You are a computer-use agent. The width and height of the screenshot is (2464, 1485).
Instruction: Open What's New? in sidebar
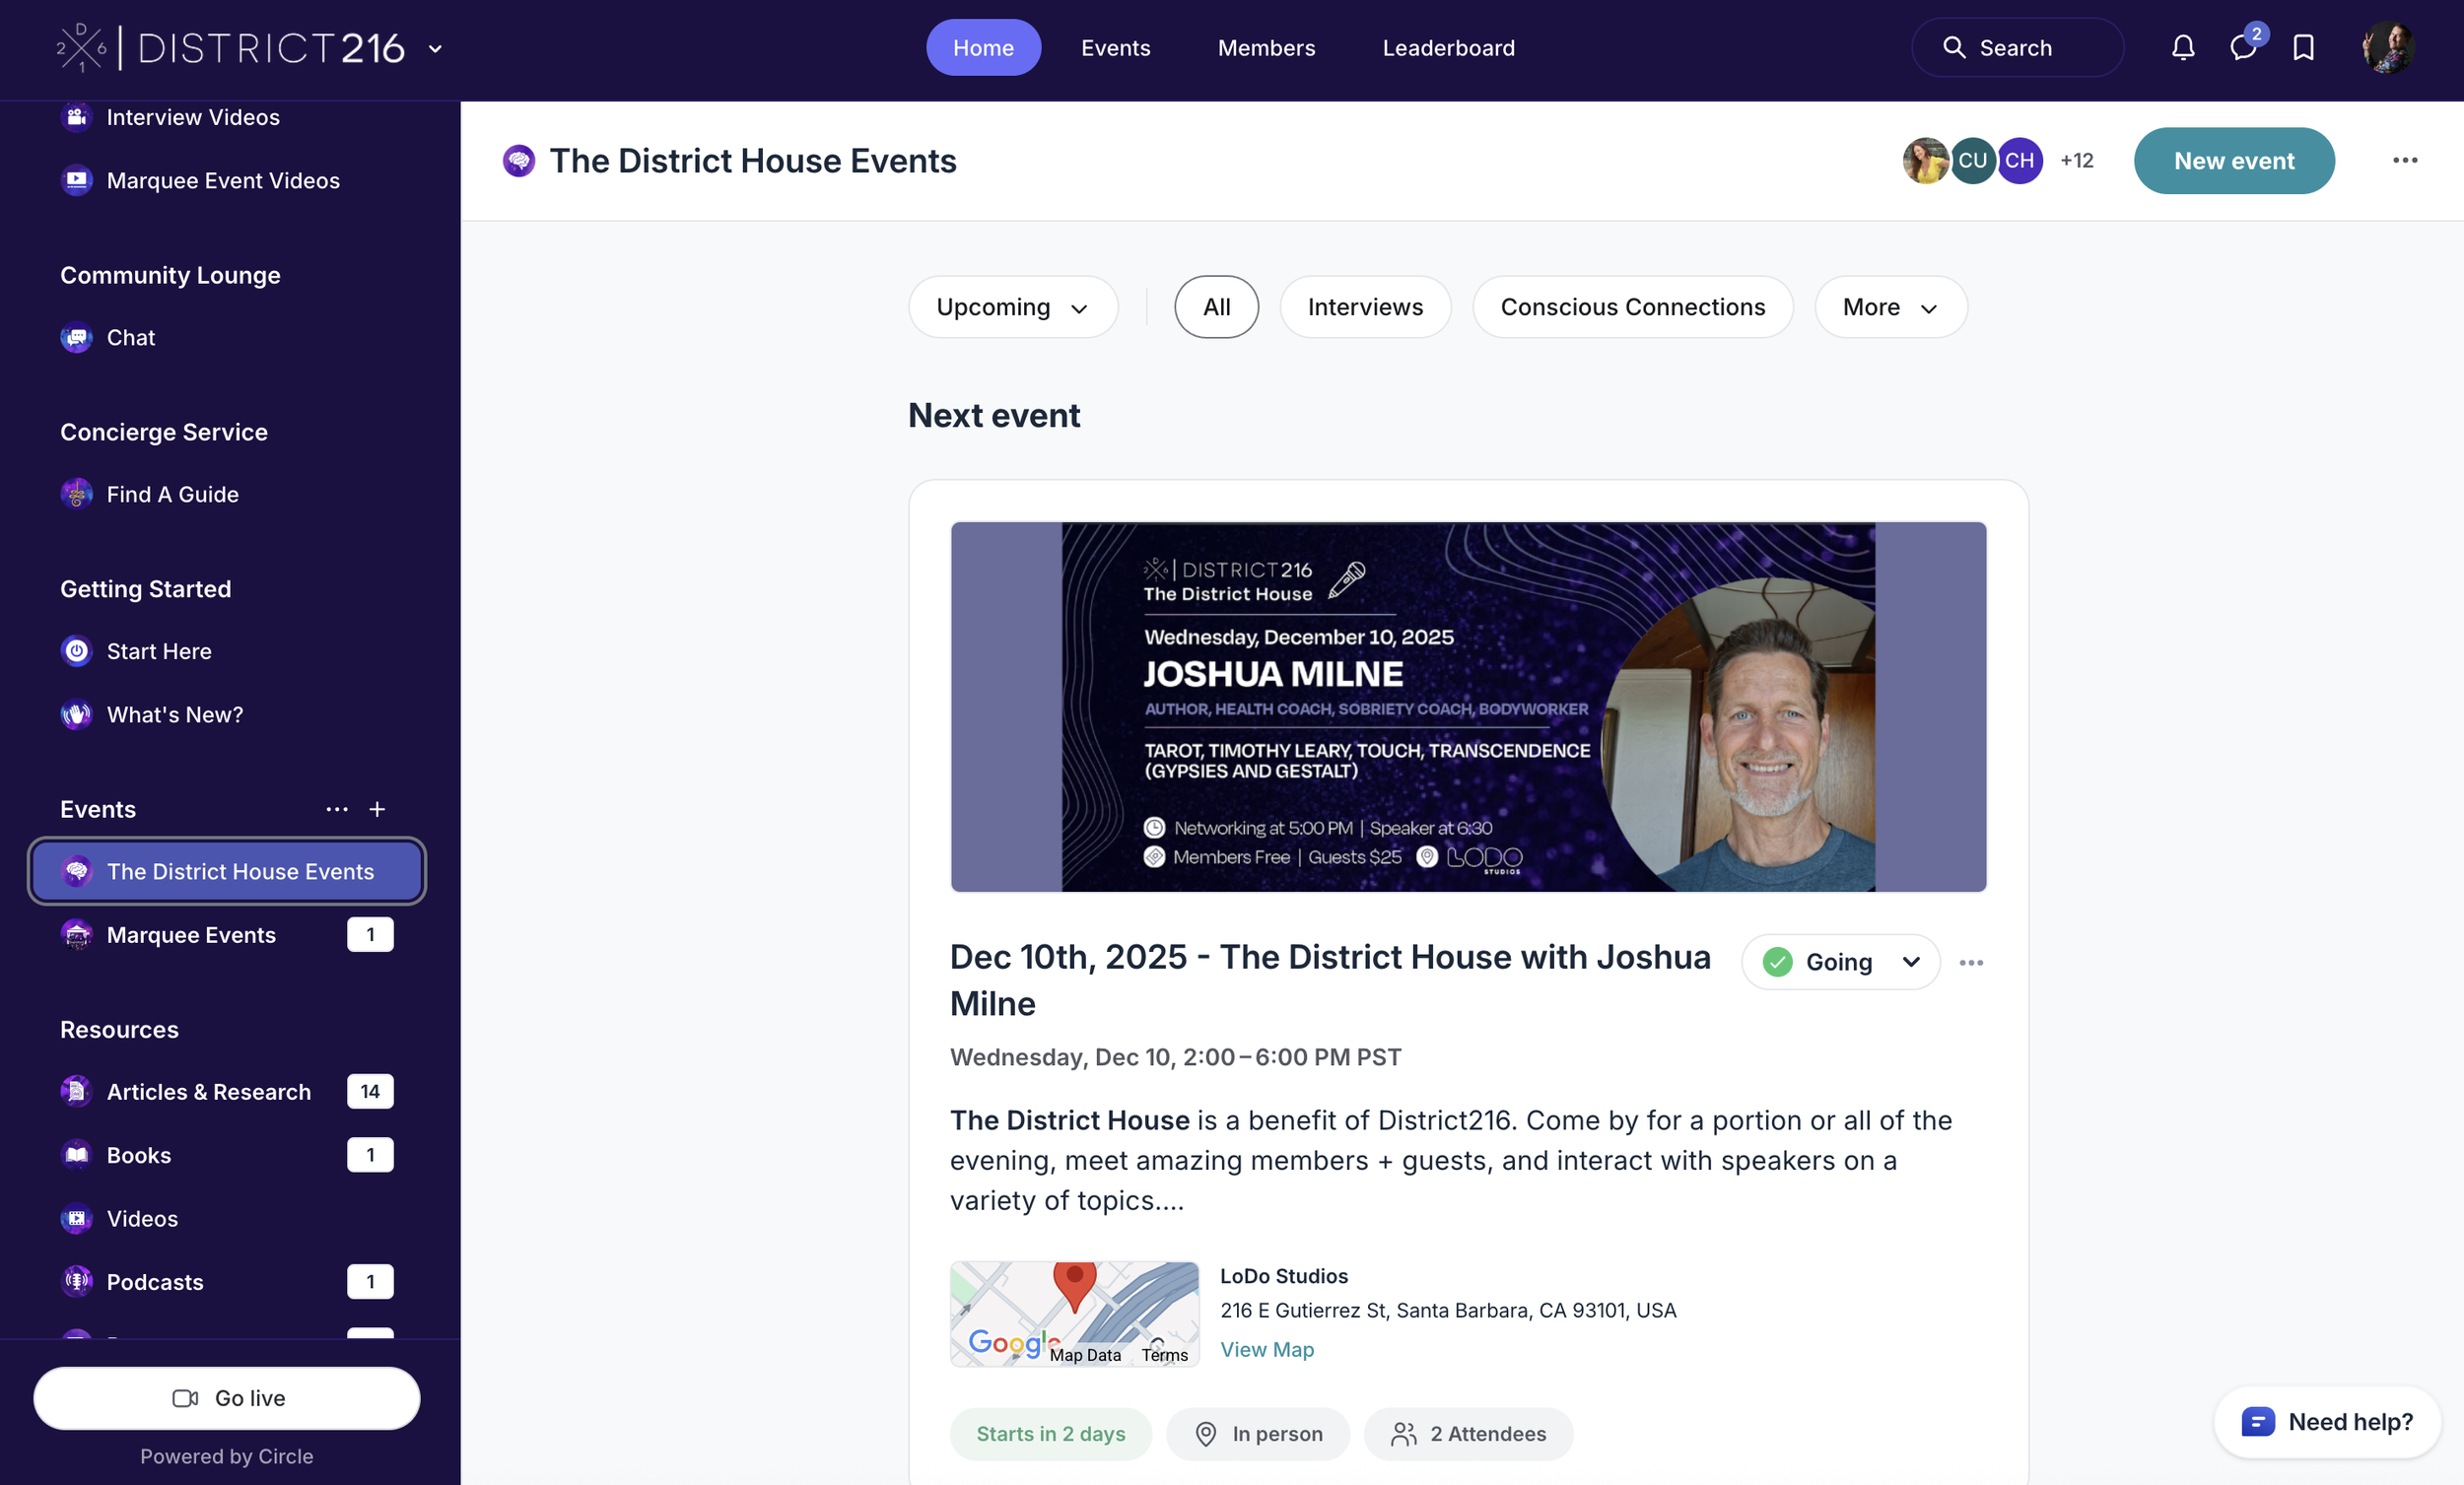tap(227, 714)
